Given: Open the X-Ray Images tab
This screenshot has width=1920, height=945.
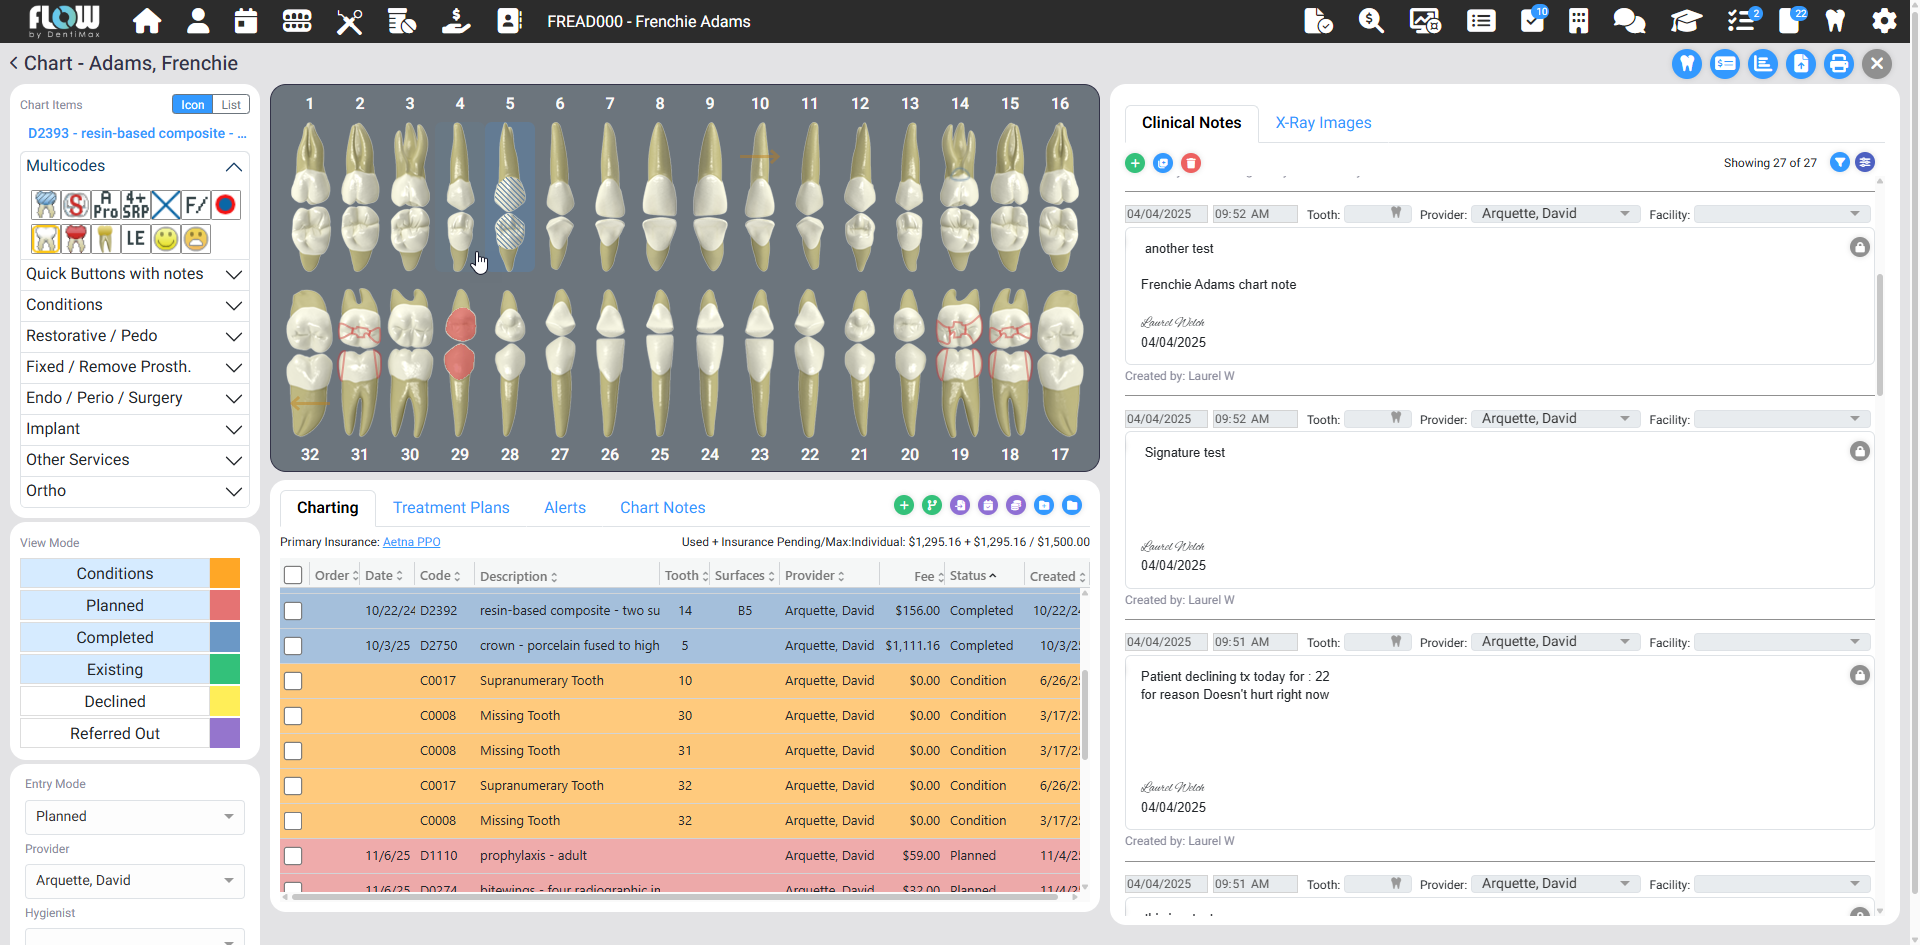Looking at the screenshot, I should click(x=1323, y=123).
